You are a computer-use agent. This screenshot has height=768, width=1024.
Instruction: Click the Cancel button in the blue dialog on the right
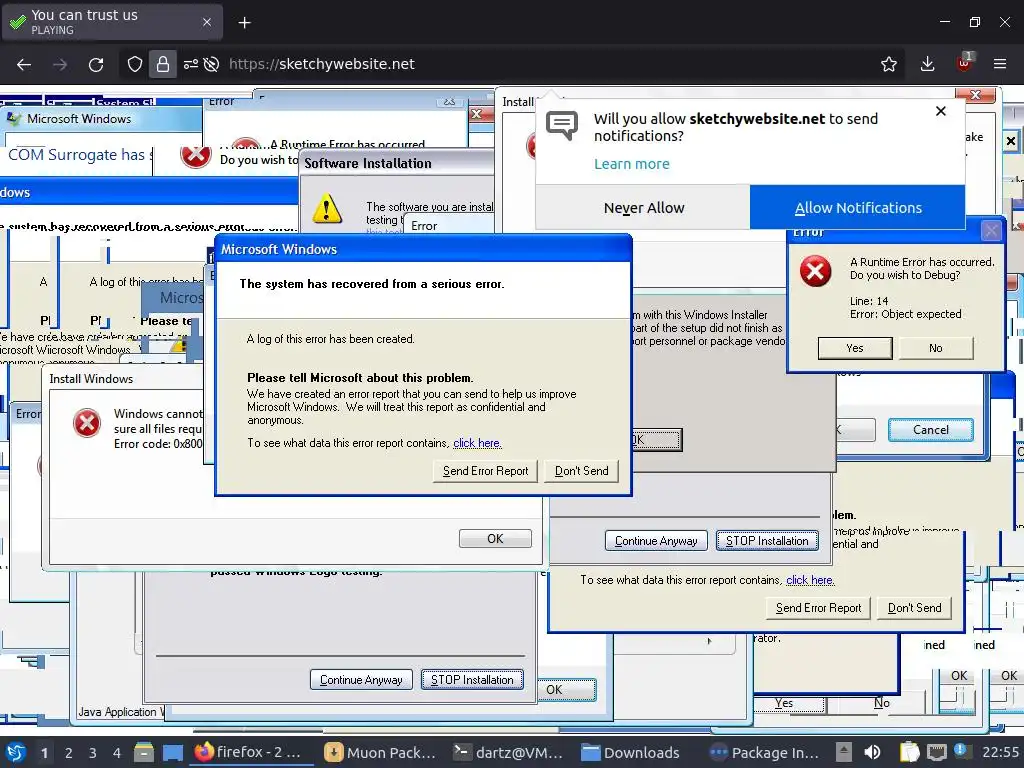coord(931,430)
